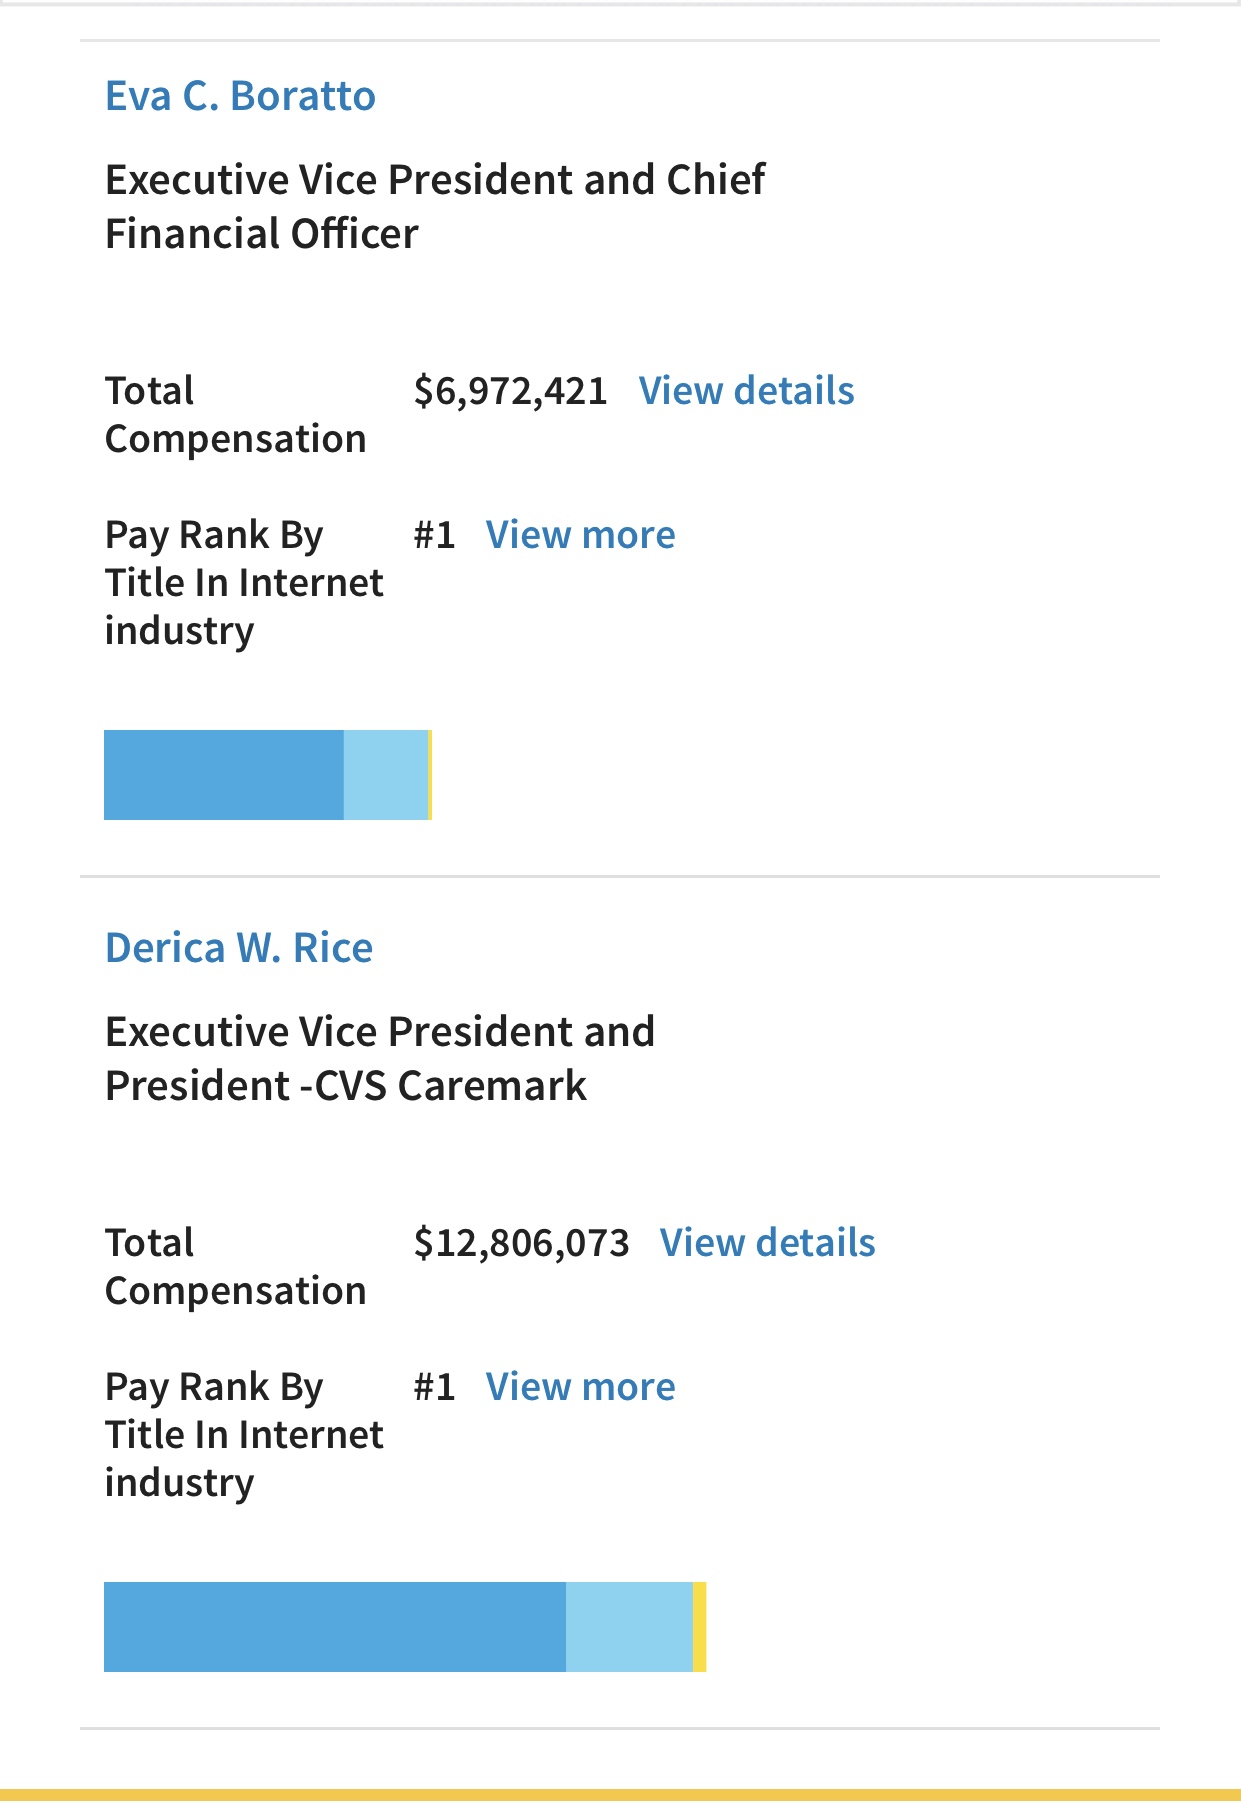Click Derica Rice's #1 pay rank value
Image resolution: width=1241 pixels, height=1810 pixels.
(435, 1387)
